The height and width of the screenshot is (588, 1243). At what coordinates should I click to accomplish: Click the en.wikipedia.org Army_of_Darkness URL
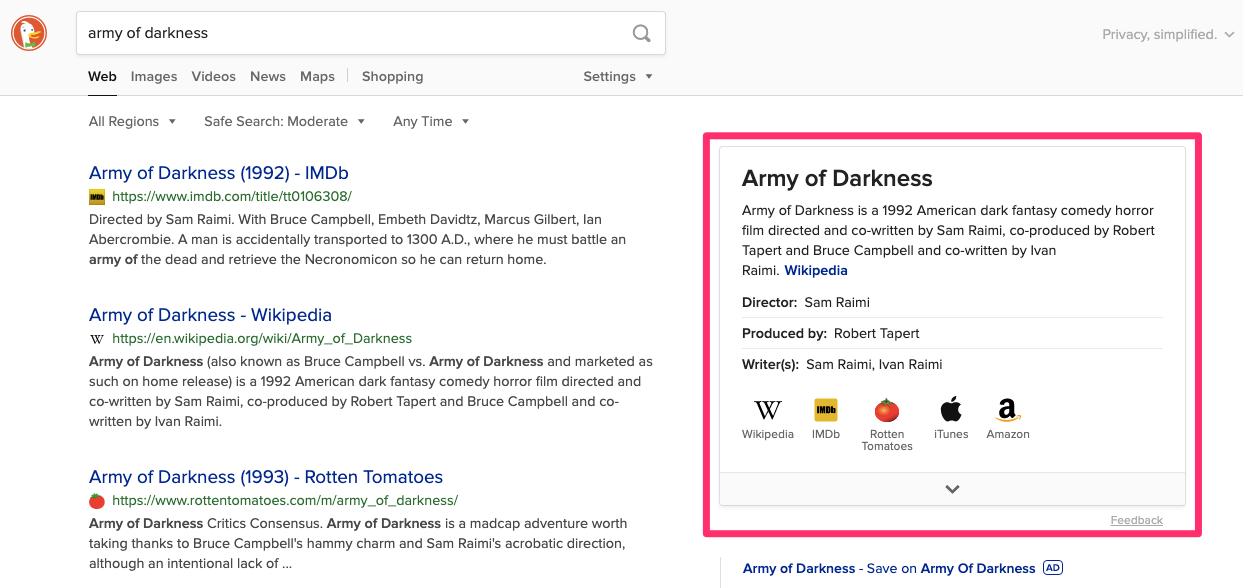[262, 339]
